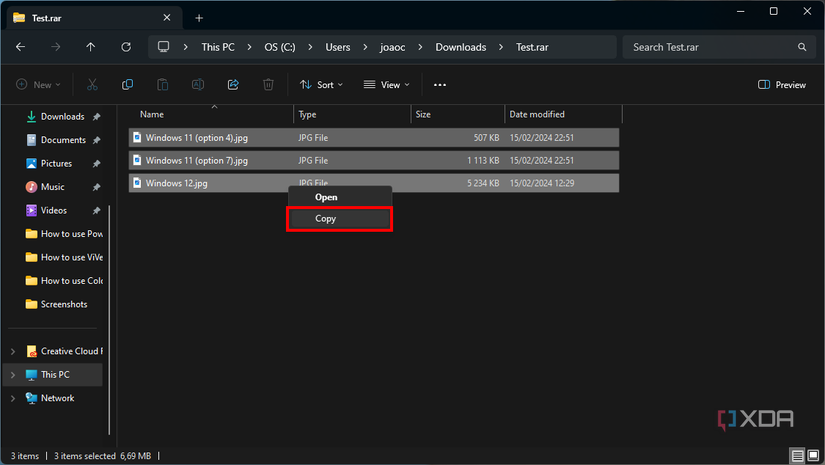Refresh the Test.rar folder view
This screenshot has height=465, width=825.
(x=126, y=47)
